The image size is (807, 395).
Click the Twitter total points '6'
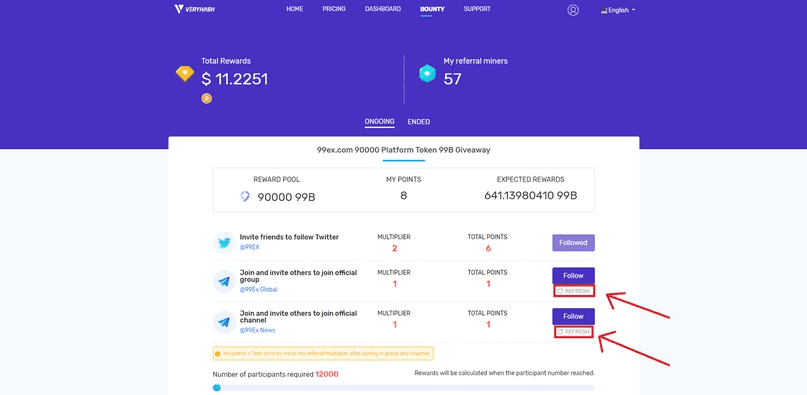coord(487,248)
